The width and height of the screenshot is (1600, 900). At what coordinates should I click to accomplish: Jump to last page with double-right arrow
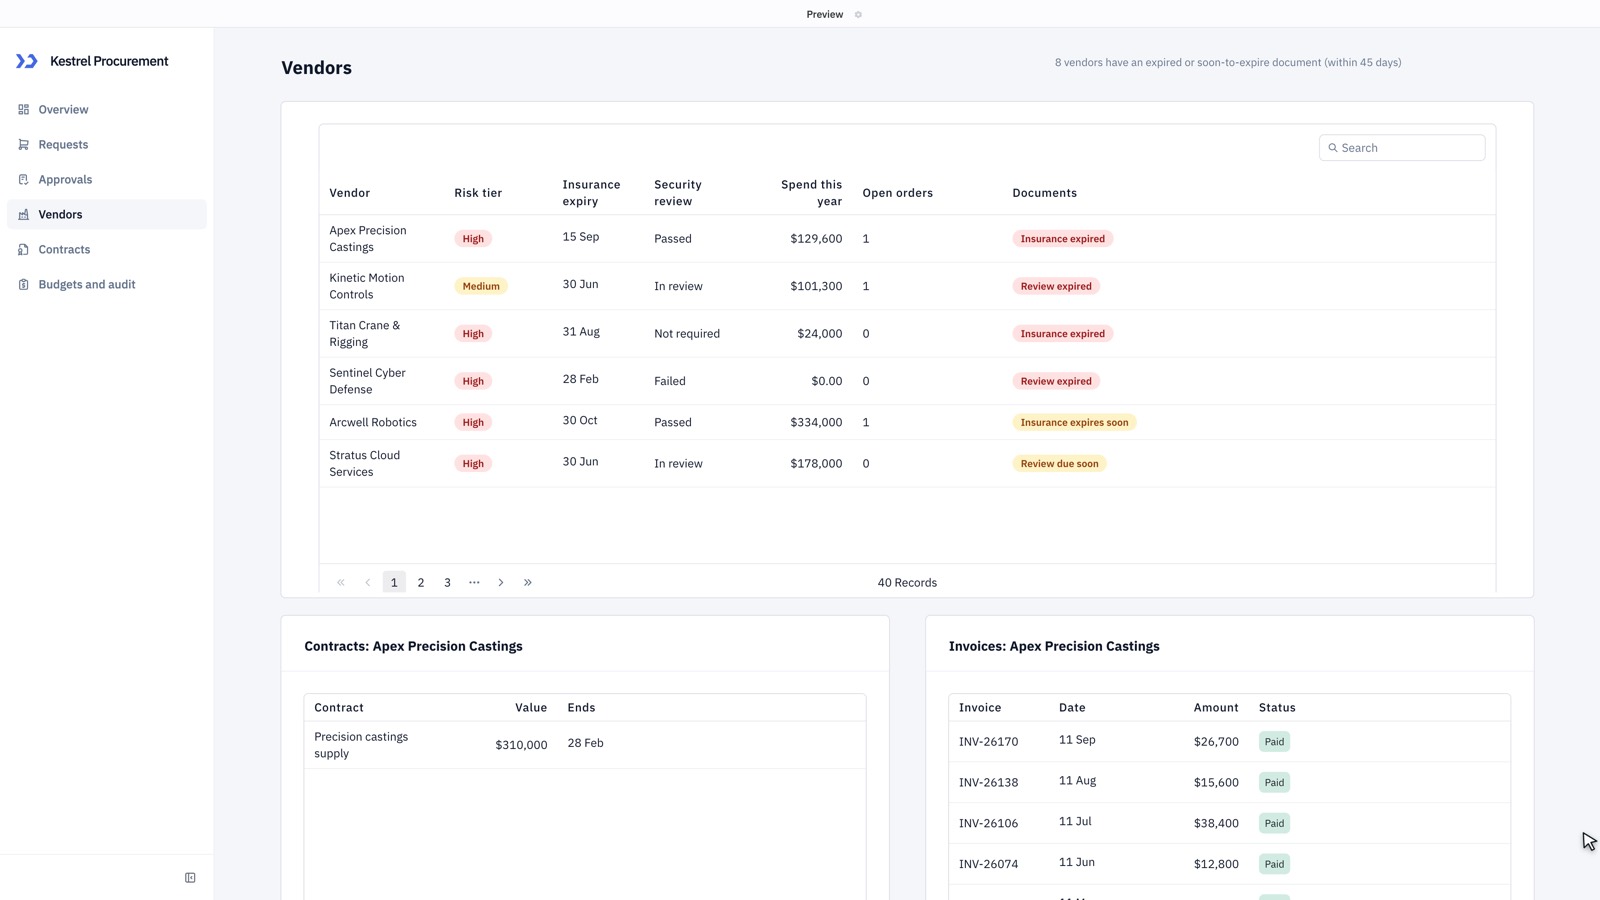tap(528, 582)
